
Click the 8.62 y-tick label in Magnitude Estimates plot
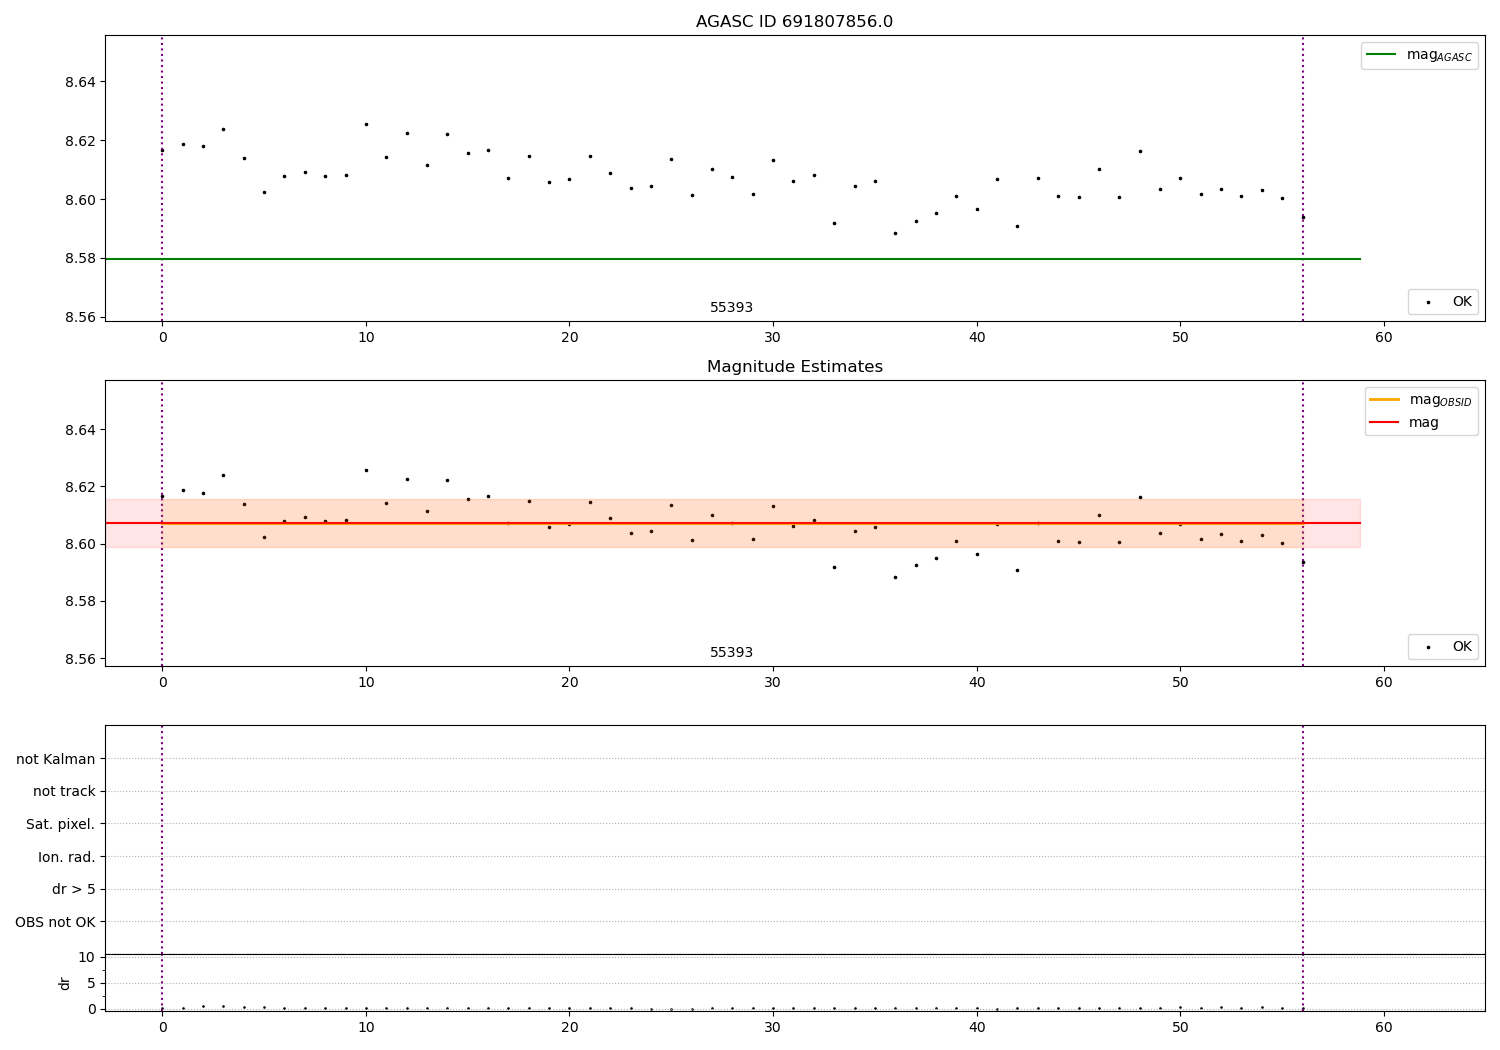pos(80,487)
